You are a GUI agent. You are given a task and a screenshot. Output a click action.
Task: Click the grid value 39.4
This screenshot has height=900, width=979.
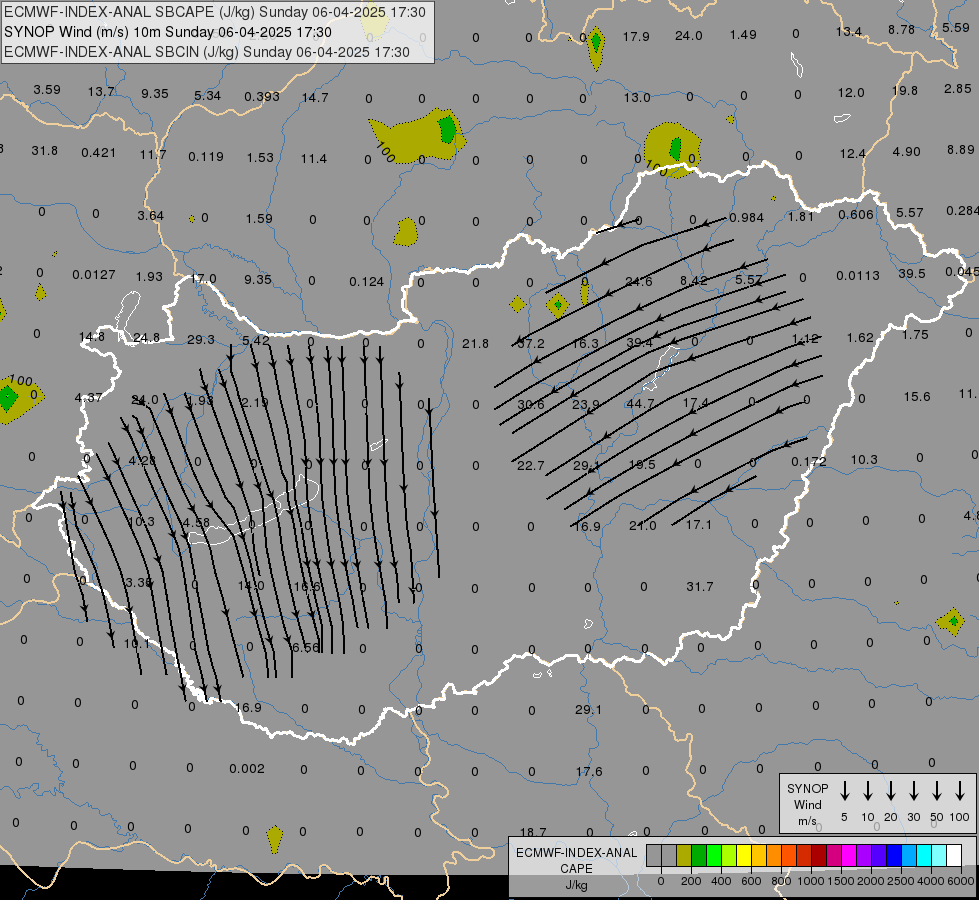639,343
